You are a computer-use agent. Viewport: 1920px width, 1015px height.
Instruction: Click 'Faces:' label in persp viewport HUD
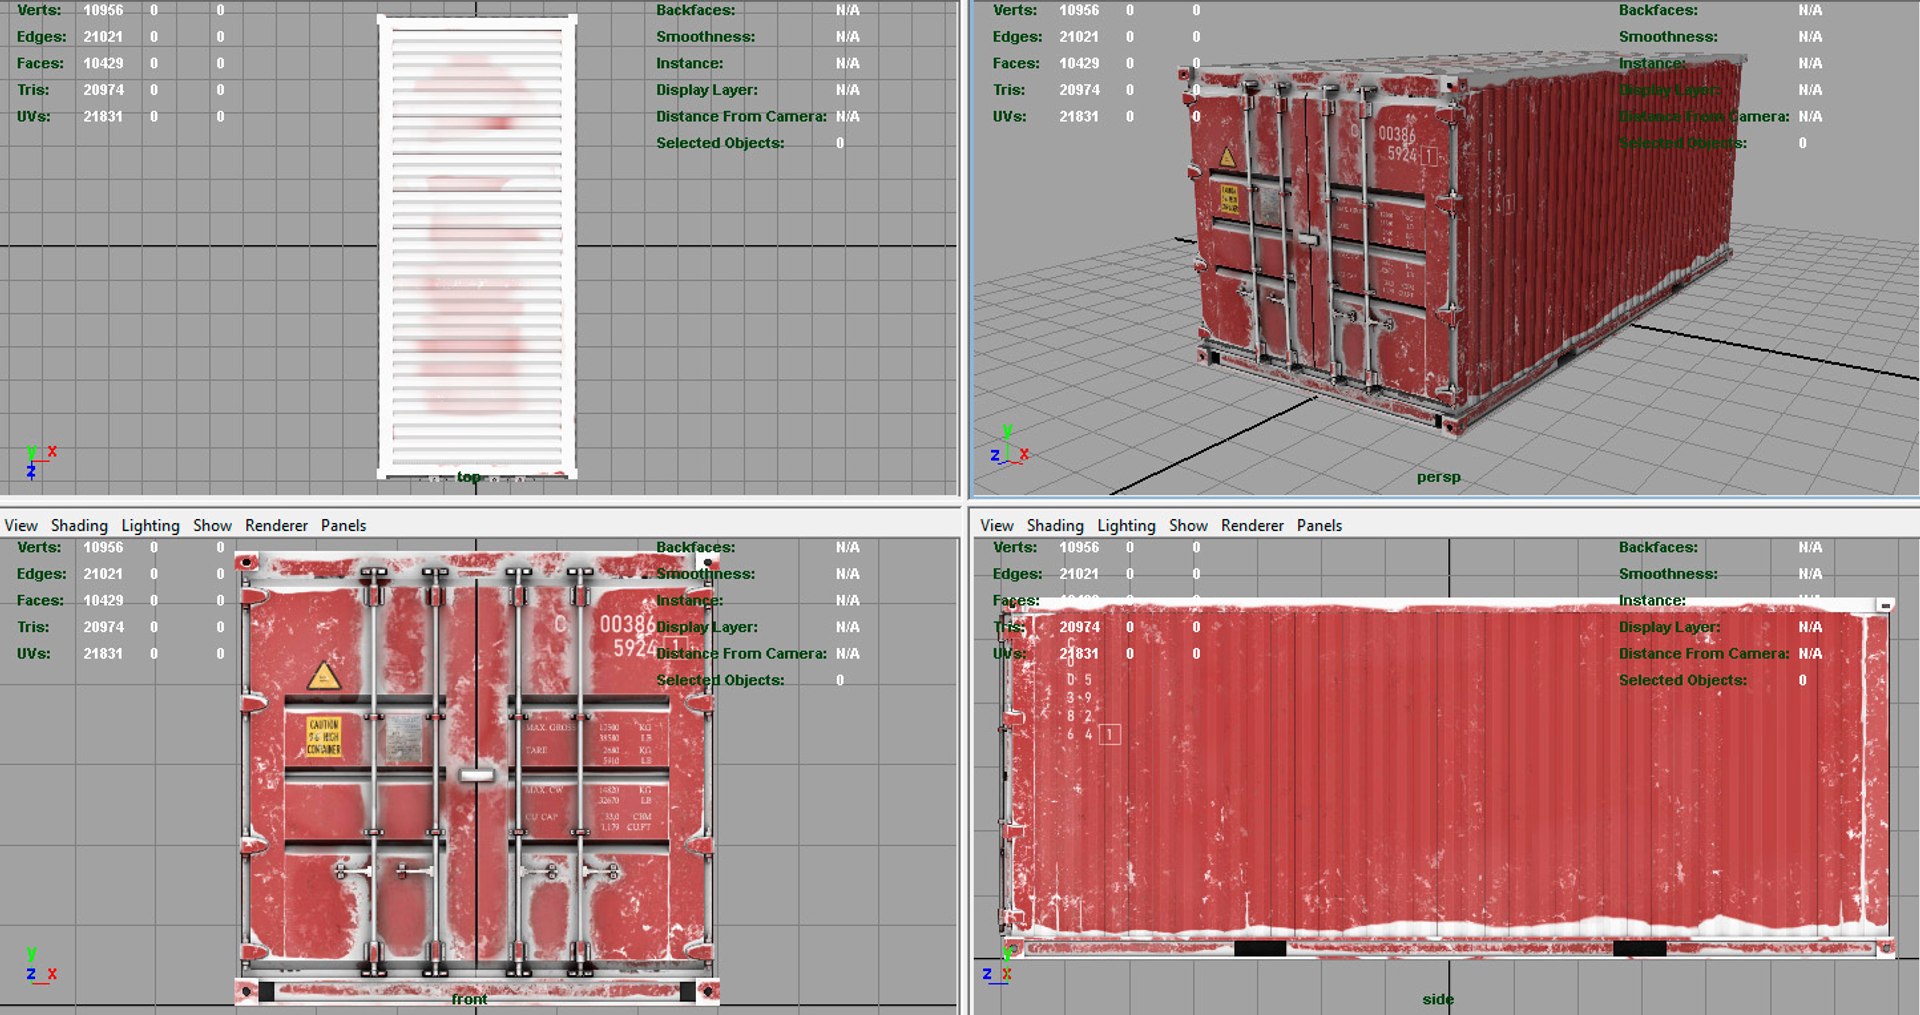click(x=1016, y=63)
